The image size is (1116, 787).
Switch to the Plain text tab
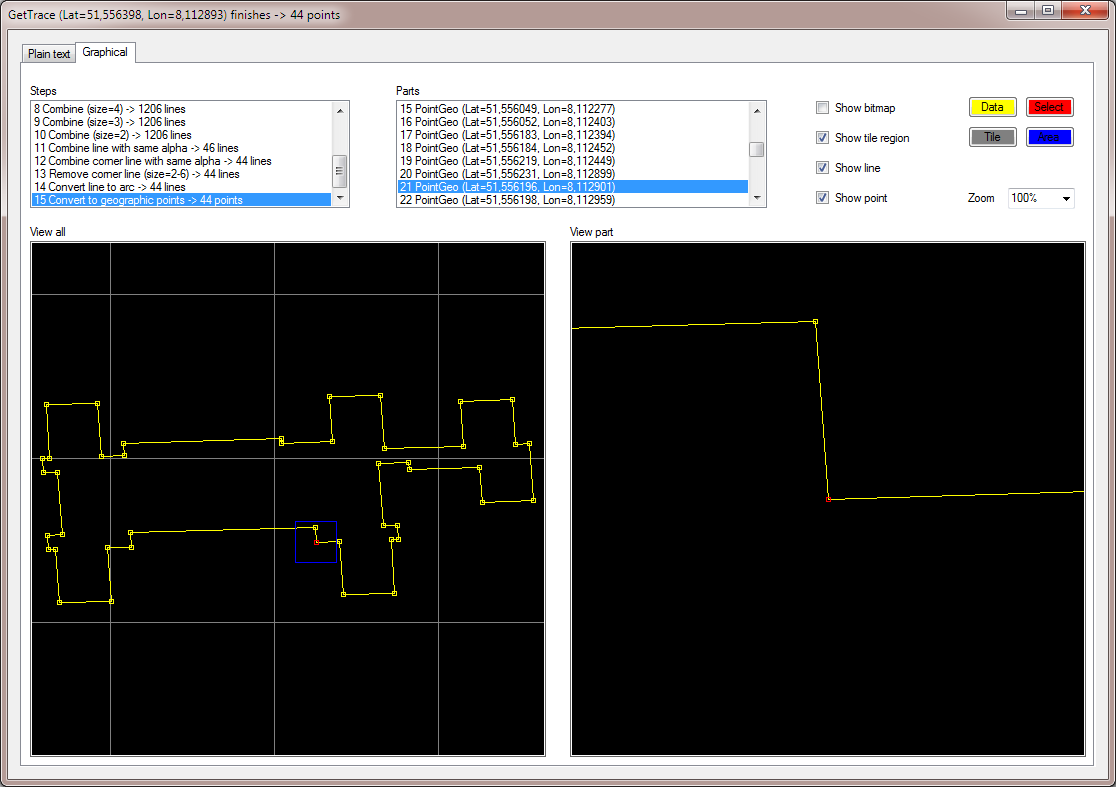48,52
